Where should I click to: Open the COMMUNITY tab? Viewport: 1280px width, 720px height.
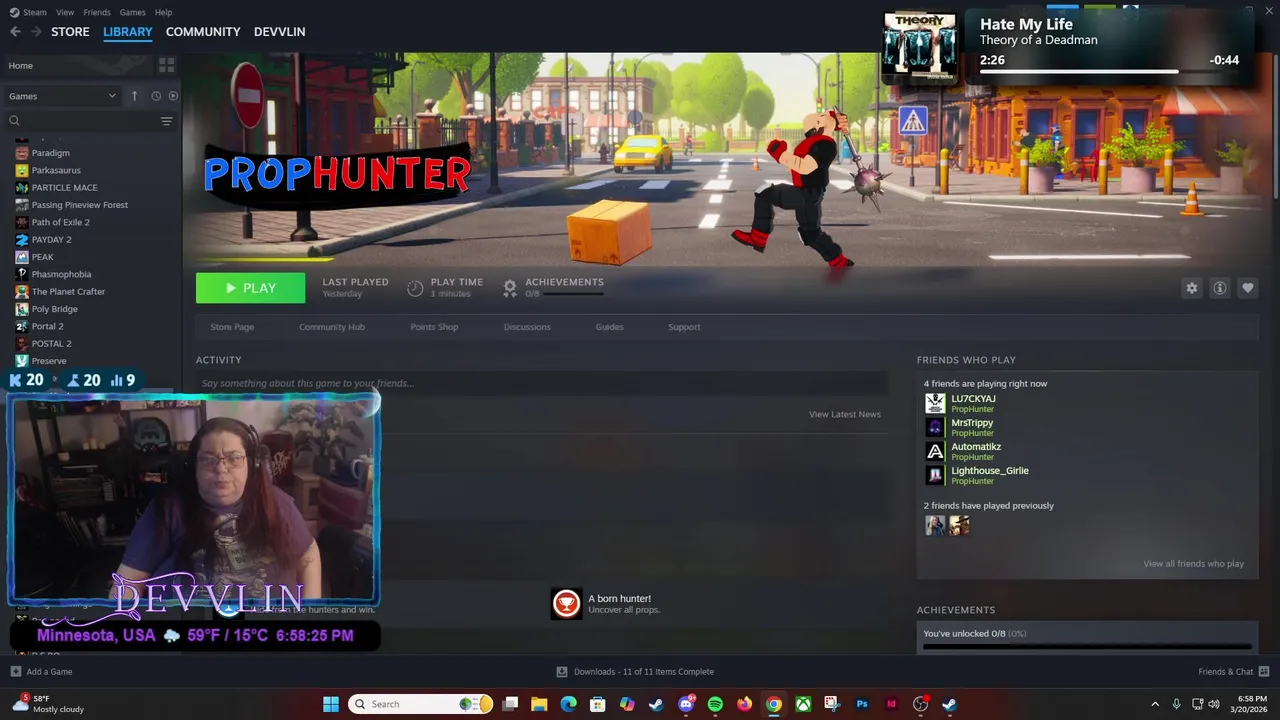[x=203, y=32]
